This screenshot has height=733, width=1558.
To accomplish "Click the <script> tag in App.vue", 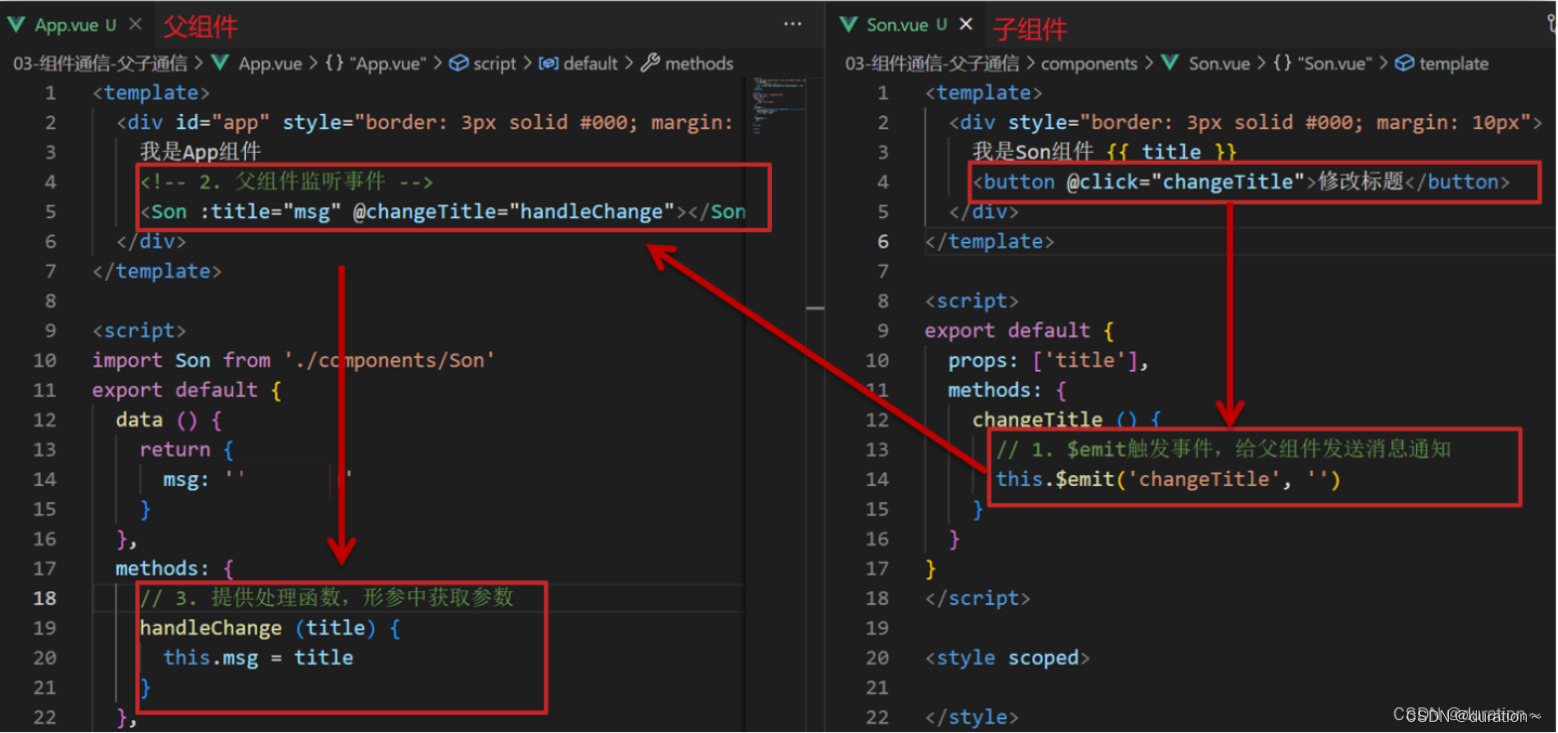I will [x=139, y=330].
